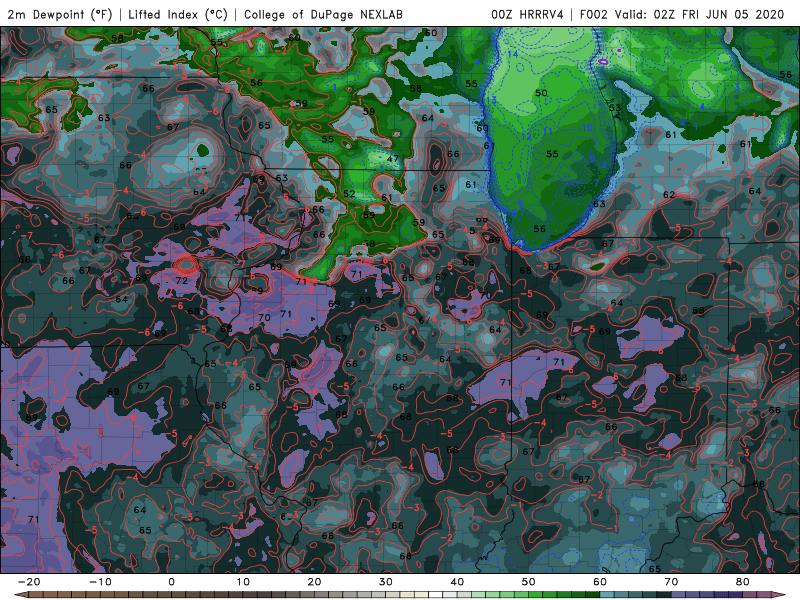Image resolution: width=800 pixels, height=600 pixels.
Task: Click the 80 label on the color scale
Action: tap(743, 582)
